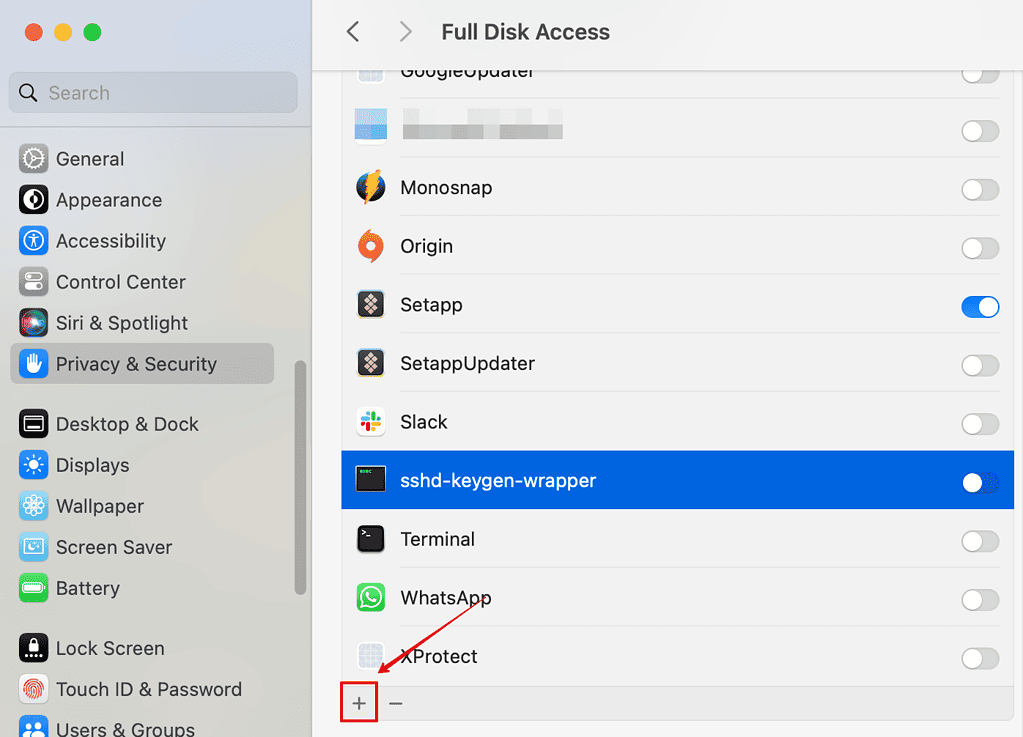Click the WhatsApp app icon
This screenshot has width=1023, height=737.
370,597
